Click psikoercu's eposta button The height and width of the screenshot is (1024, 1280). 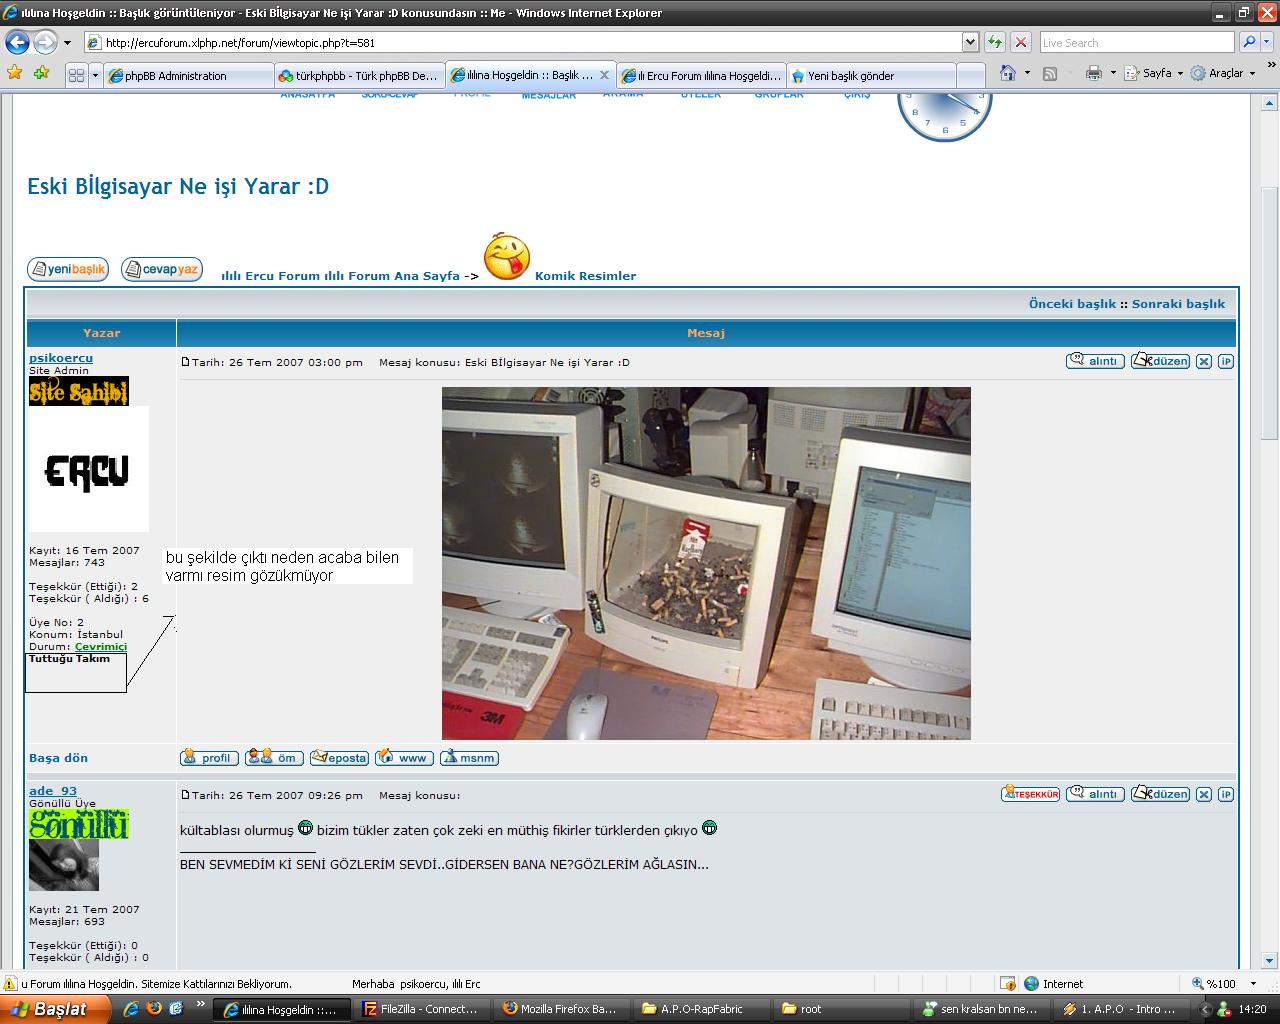point(339,758)
